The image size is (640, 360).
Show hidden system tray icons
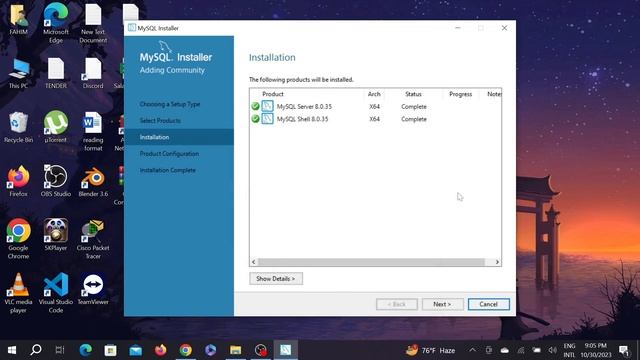[472, 350]
